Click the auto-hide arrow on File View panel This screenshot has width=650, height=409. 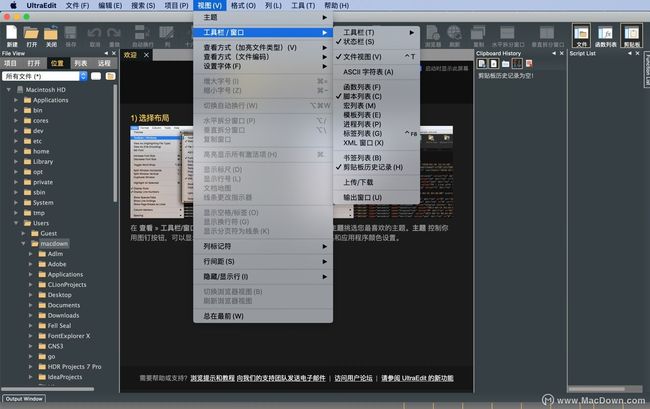pyautogui.click(x=106, y=53)
